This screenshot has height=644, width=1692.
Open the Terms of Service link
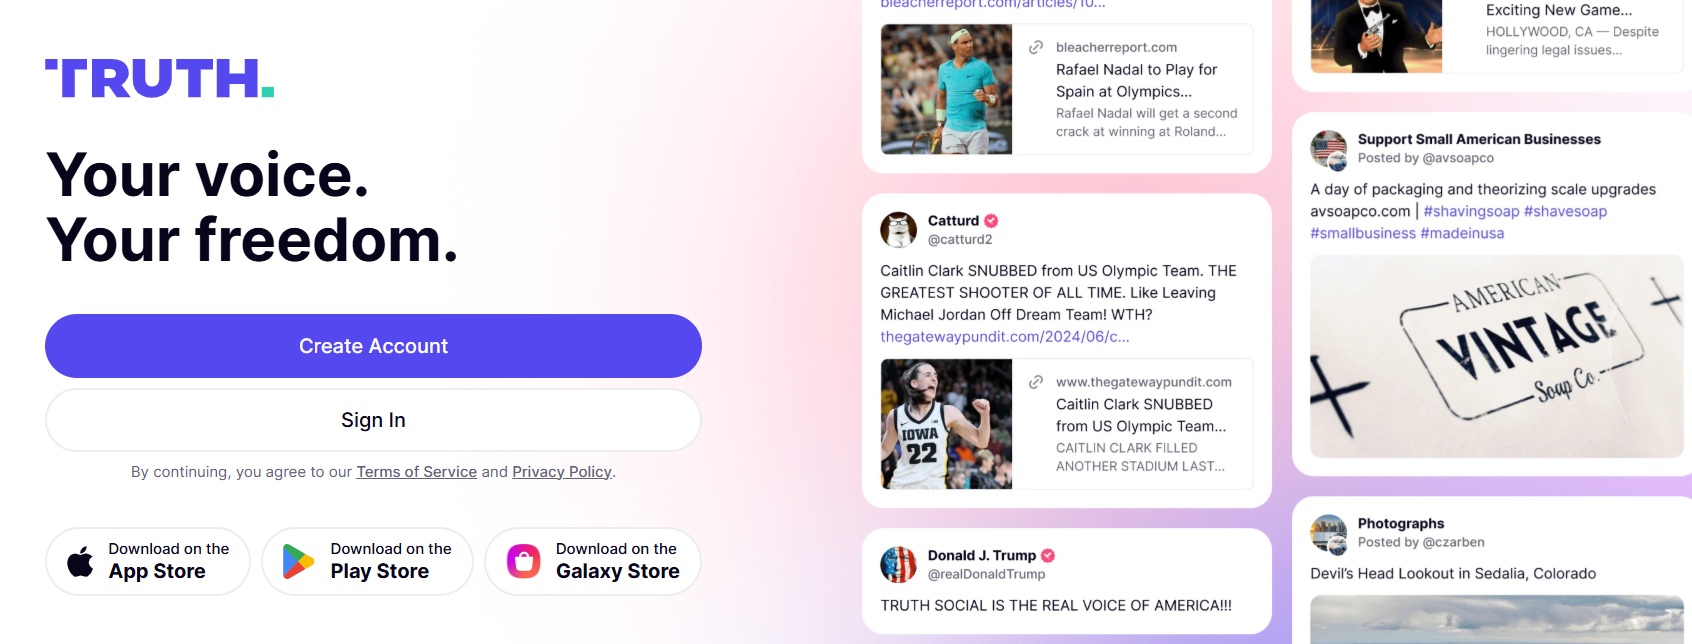click(x=417, y=472)
